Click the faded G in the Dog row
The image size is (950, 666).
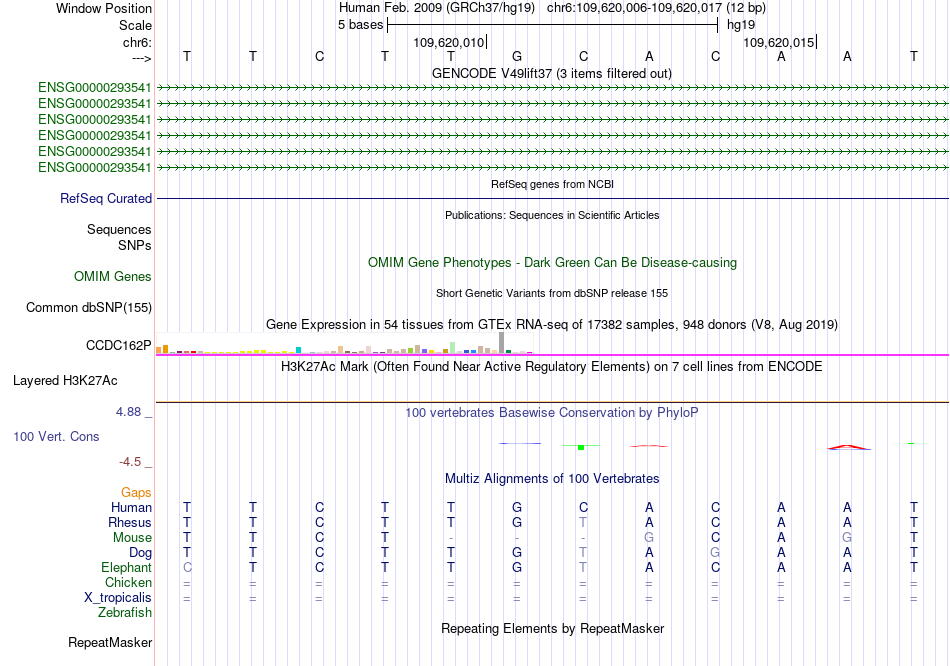pos(716,553)
